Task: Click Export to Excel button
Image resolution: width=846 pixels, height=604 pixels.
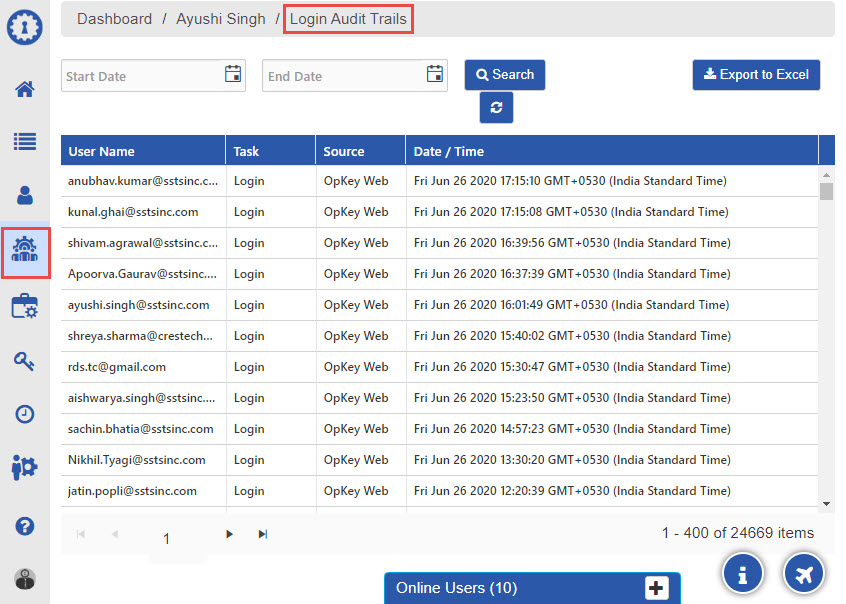Action: click(x=756, y=75)
